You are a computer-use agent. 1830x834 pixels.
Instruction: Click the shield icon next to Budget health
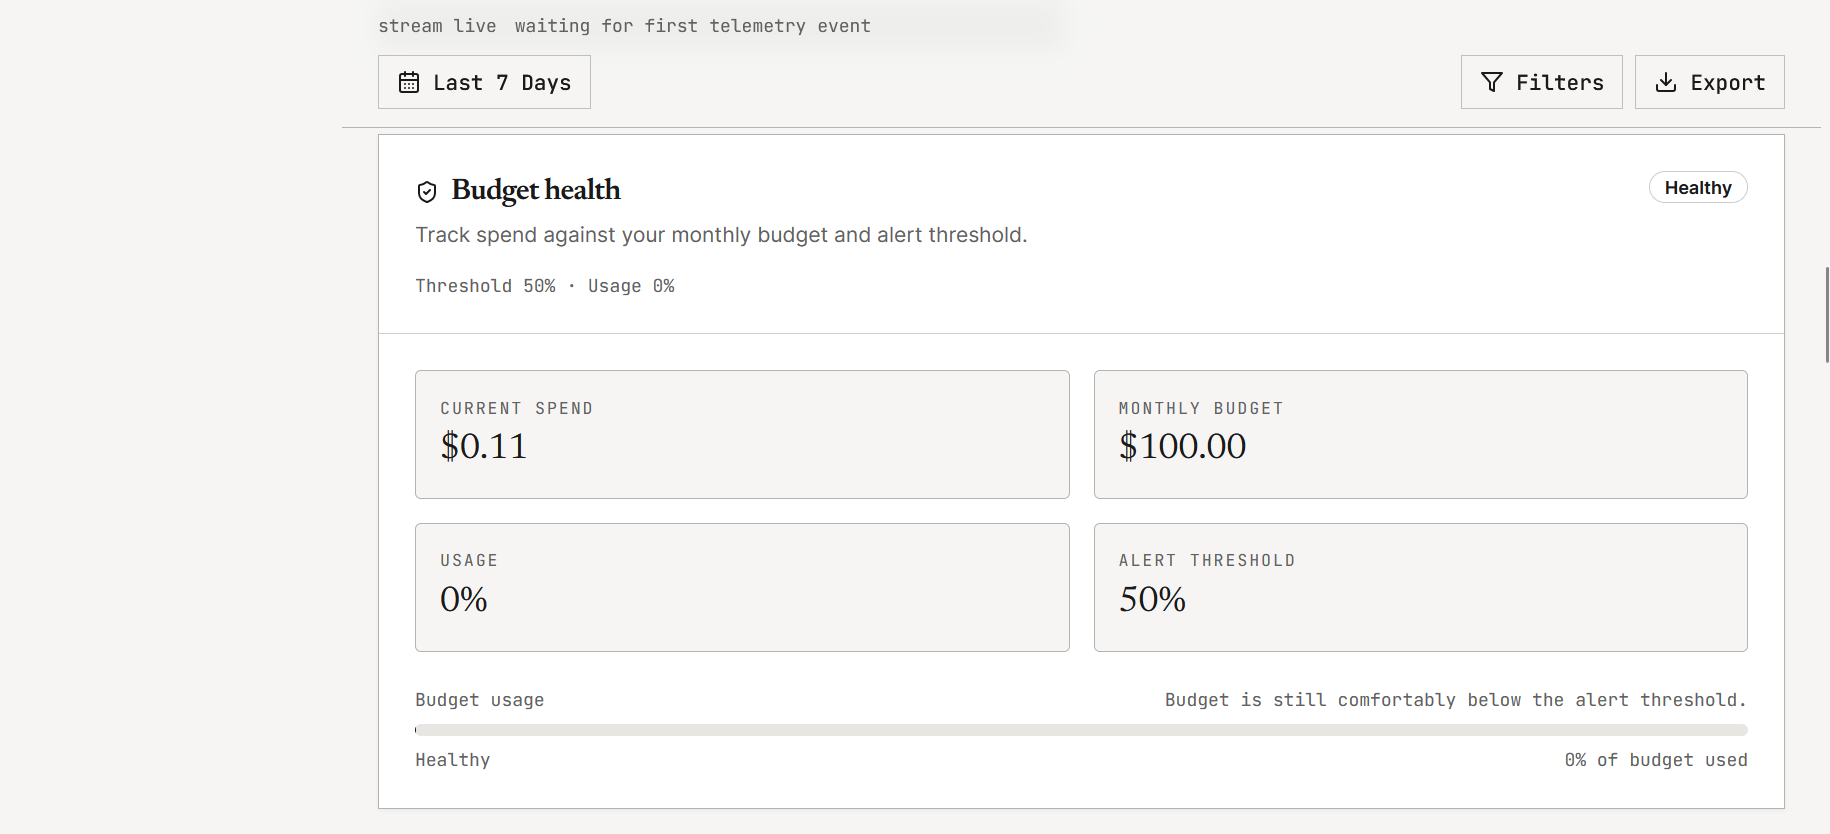tap(427, 191)
